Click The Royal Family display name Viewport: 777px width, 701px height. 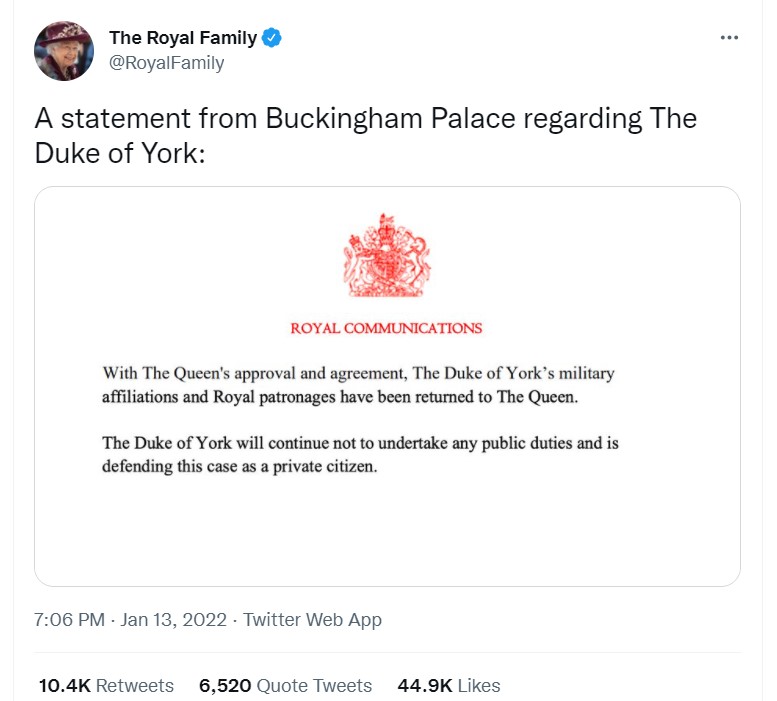click(x=182, y=39)
